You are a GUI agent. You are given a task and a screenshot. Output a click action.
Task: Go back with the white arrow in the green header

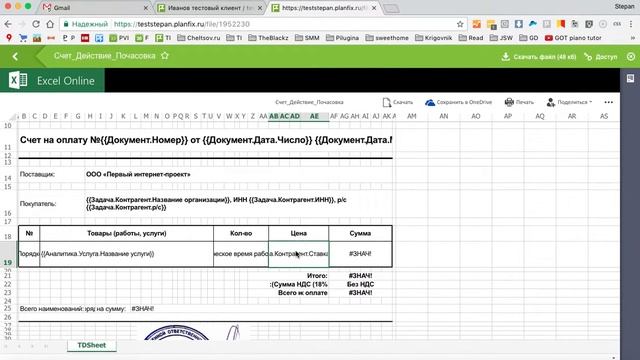click(x=16, y=56)
